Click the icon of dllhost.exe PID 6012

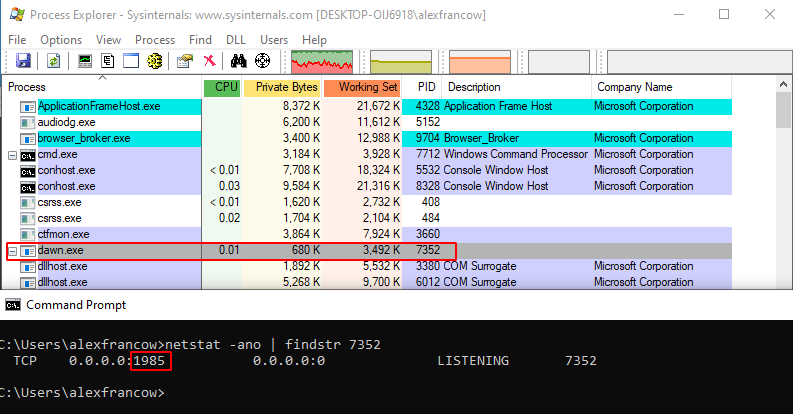pos(27,283)
